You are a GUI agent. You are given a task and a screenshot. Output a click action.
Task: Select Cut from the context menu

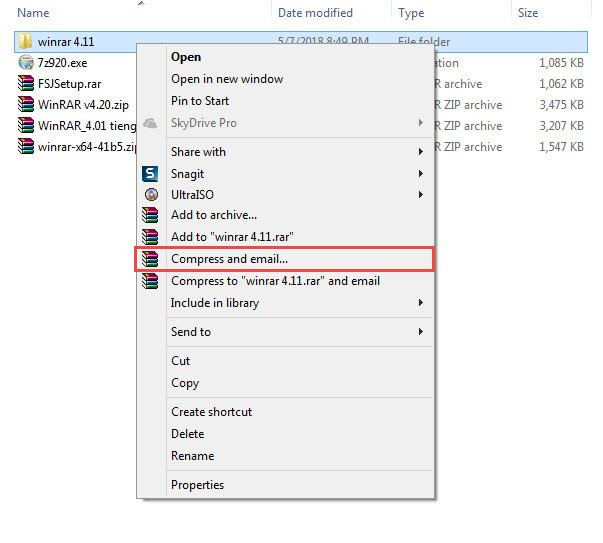(285, 361)
